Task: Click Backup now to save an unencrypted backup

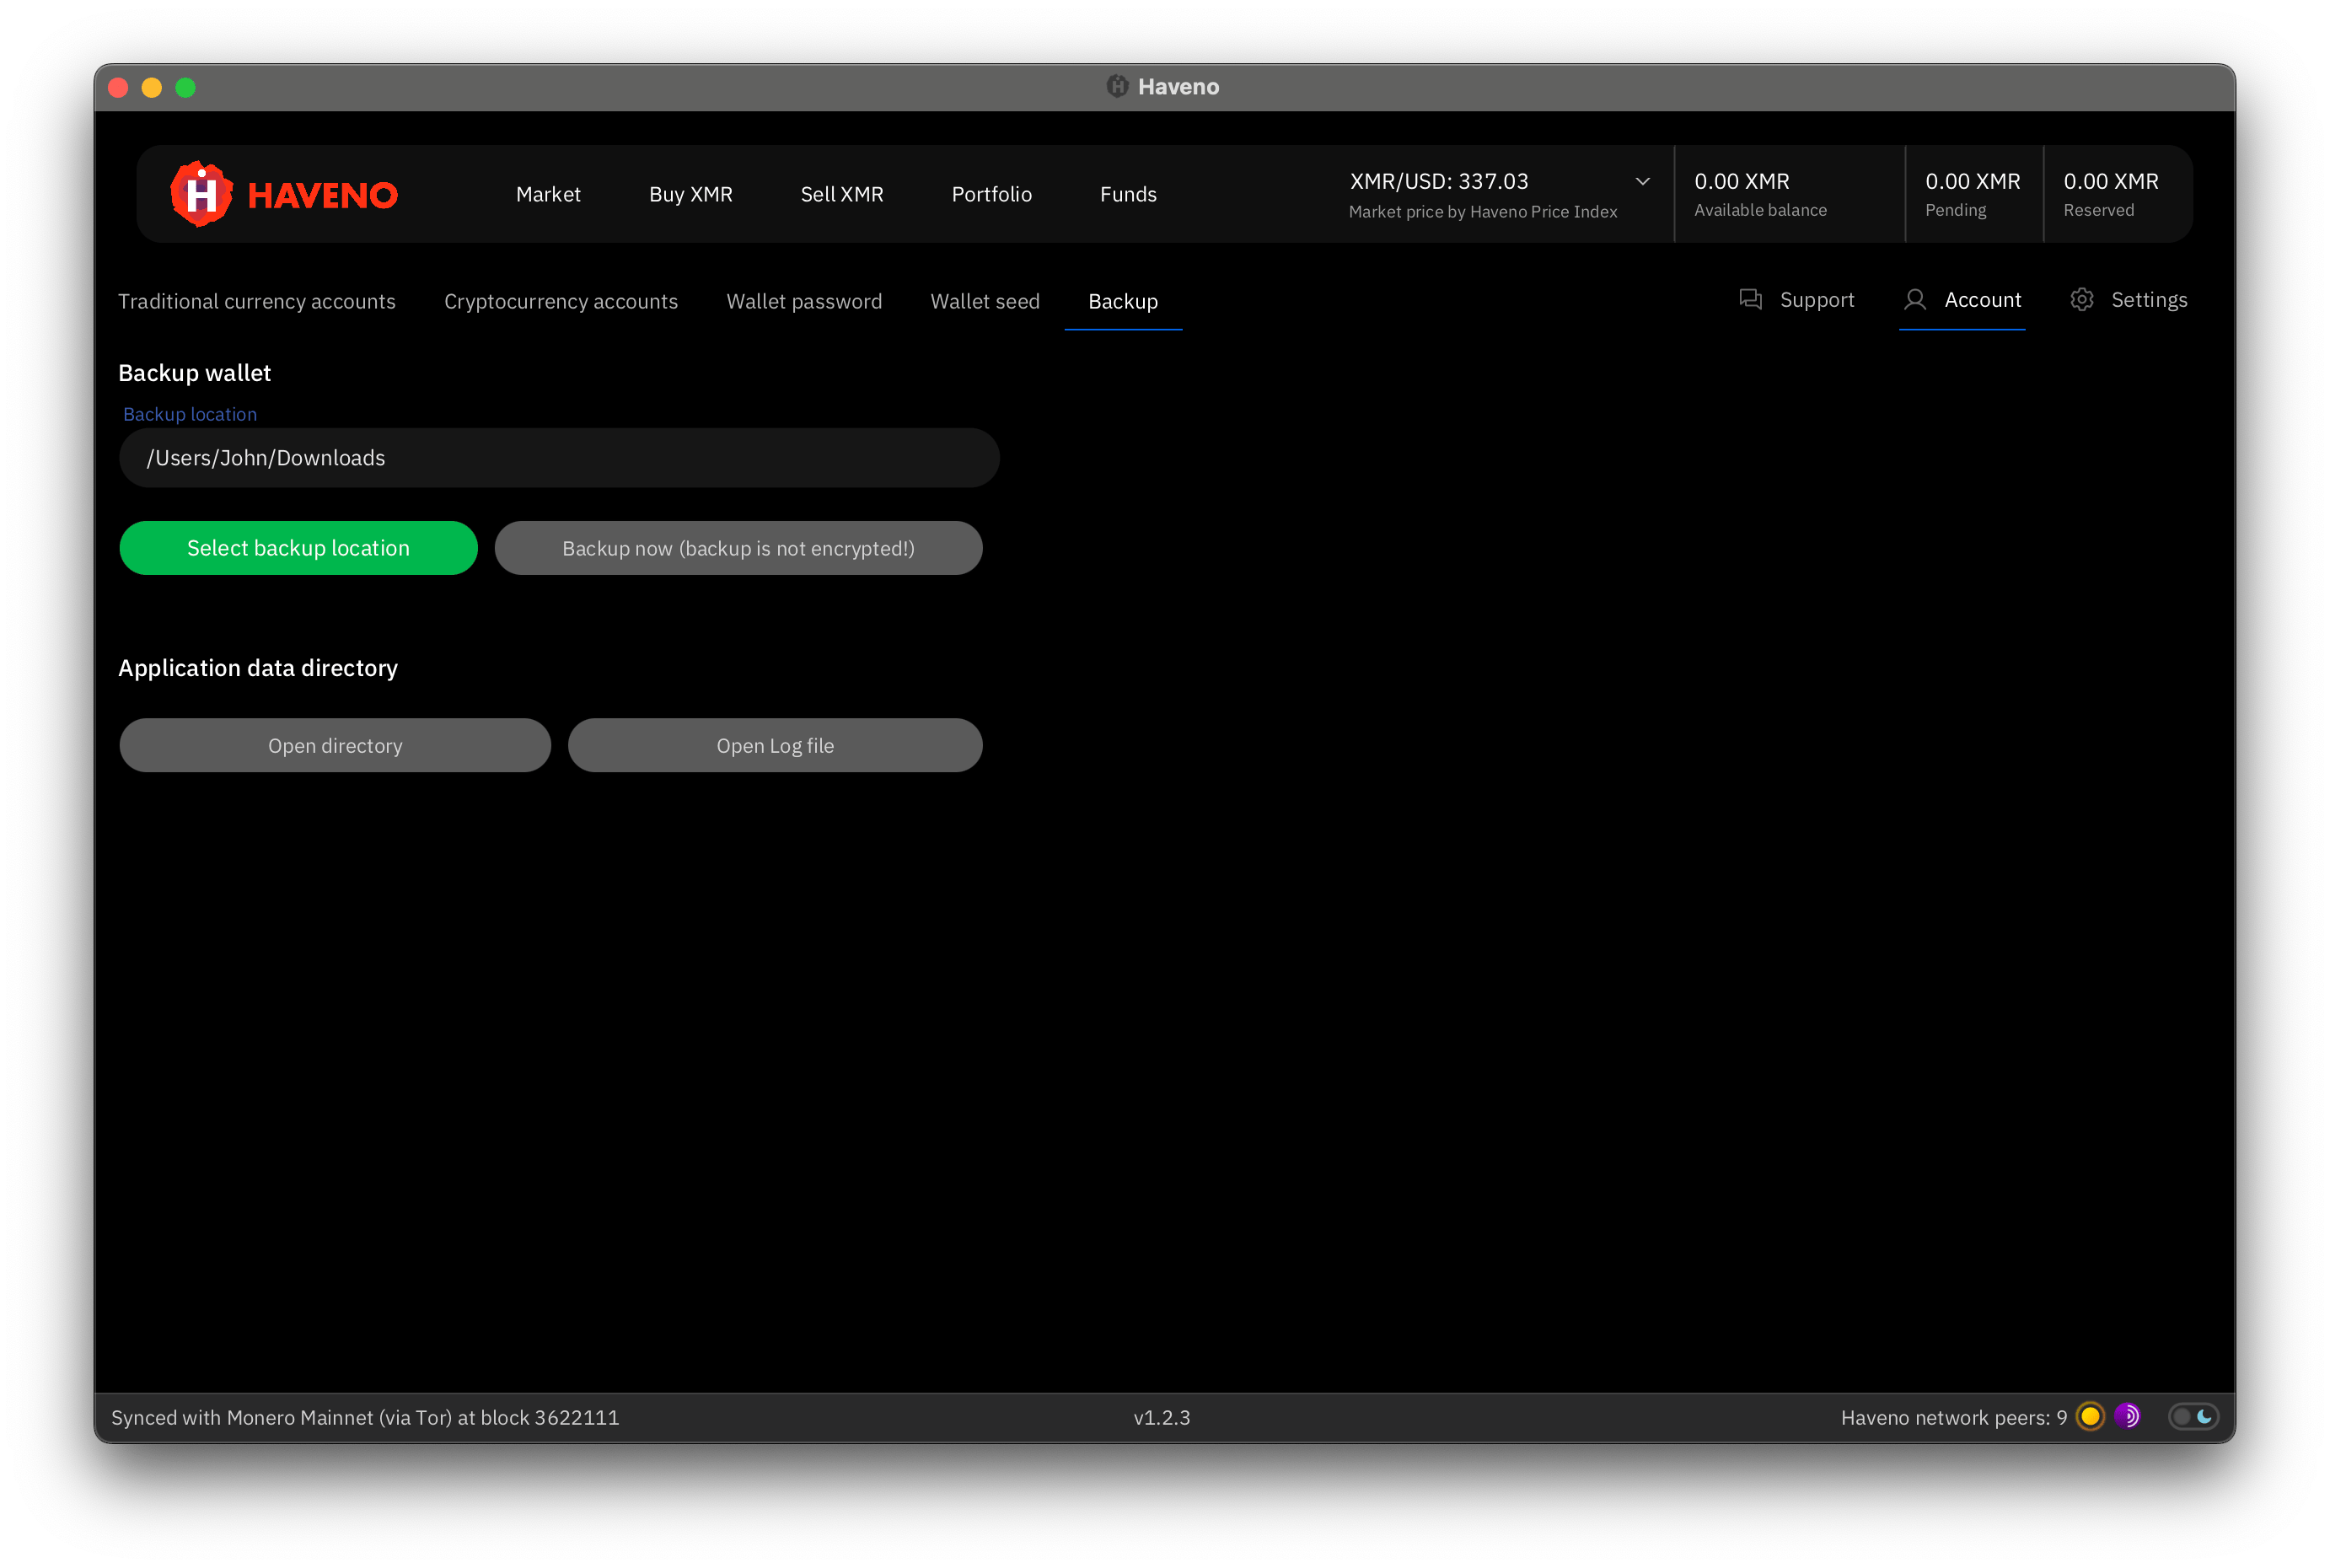Action: pos(738,548)
